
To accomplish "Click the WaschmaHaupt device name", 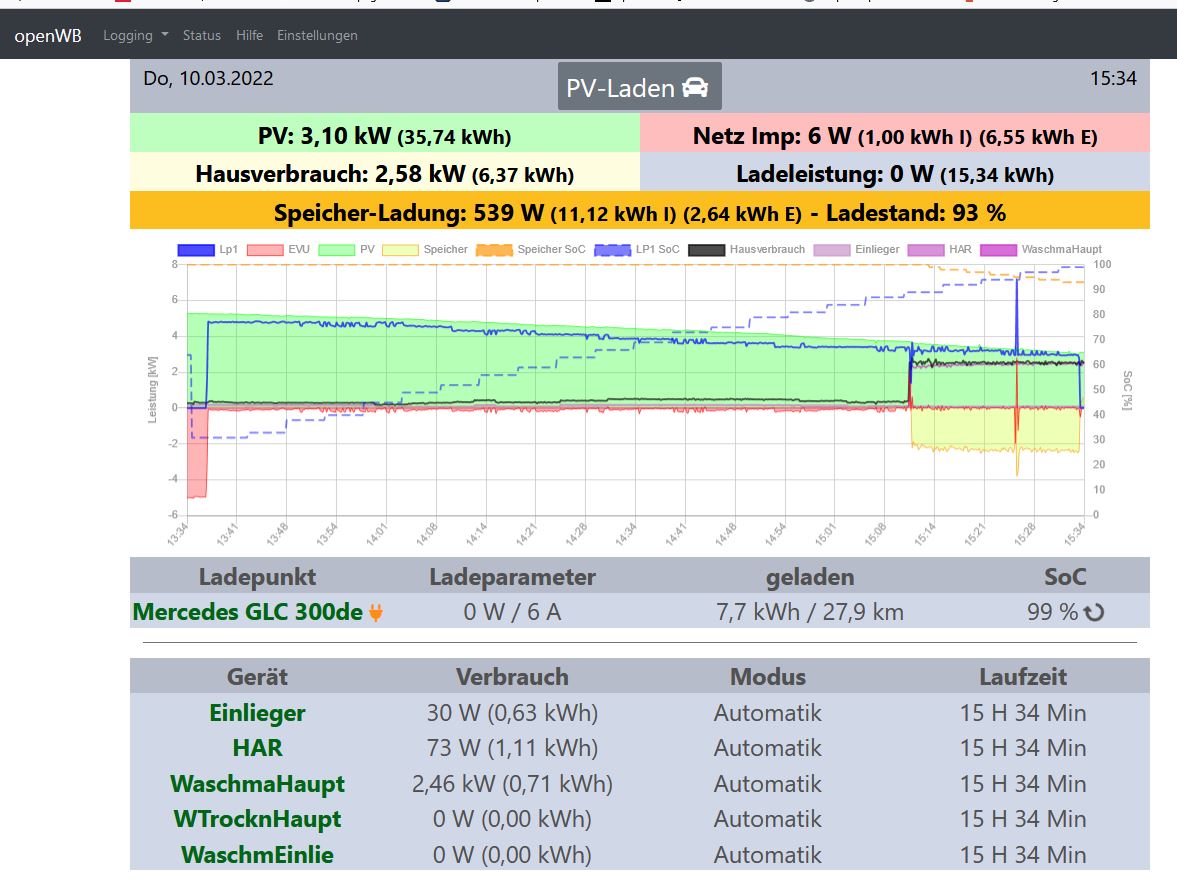I will (x=257, y=784).
